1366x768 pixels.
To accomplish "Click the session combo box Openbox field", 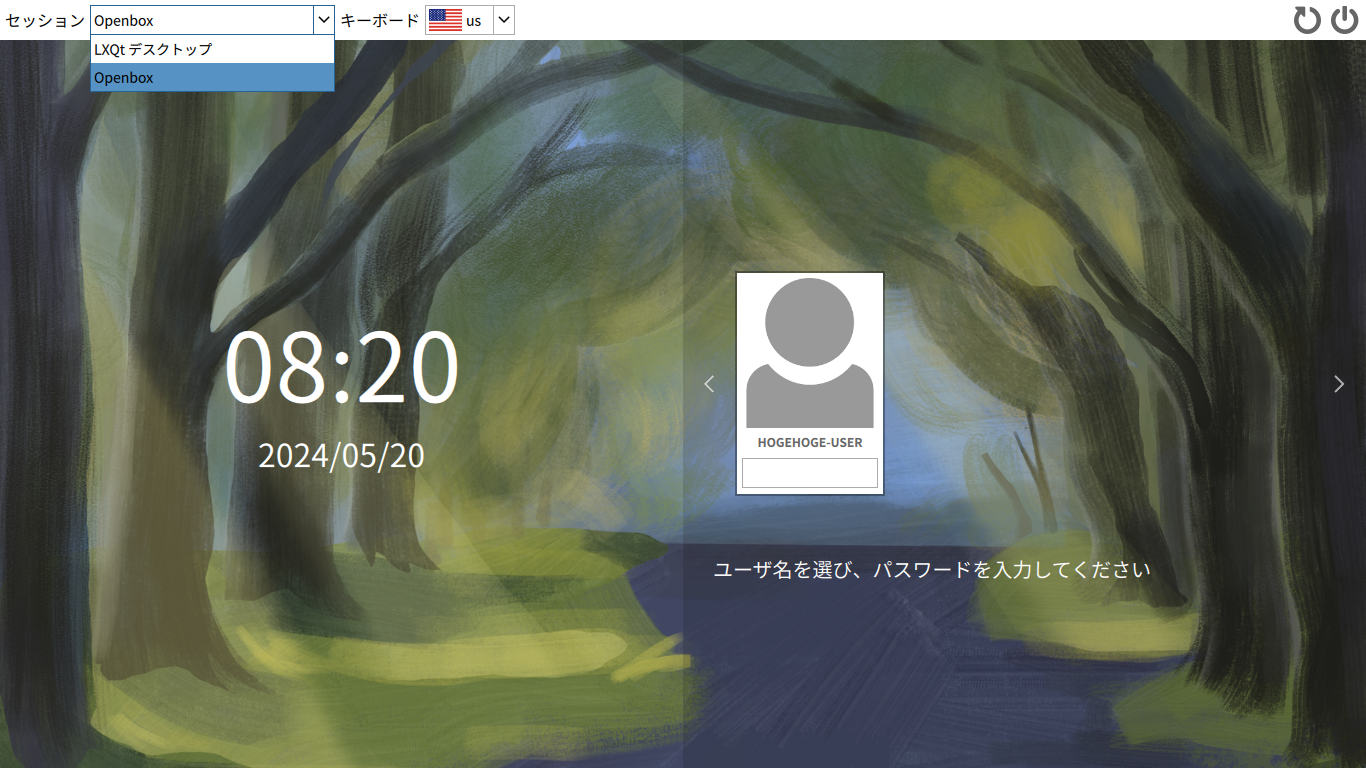I will (x=201, y=20).
